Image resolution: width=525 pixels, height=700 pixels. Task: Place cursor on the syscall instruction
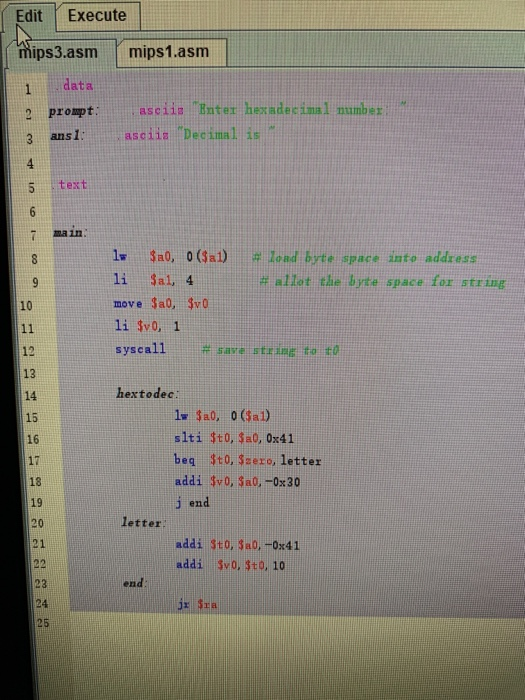pos(140,349)
